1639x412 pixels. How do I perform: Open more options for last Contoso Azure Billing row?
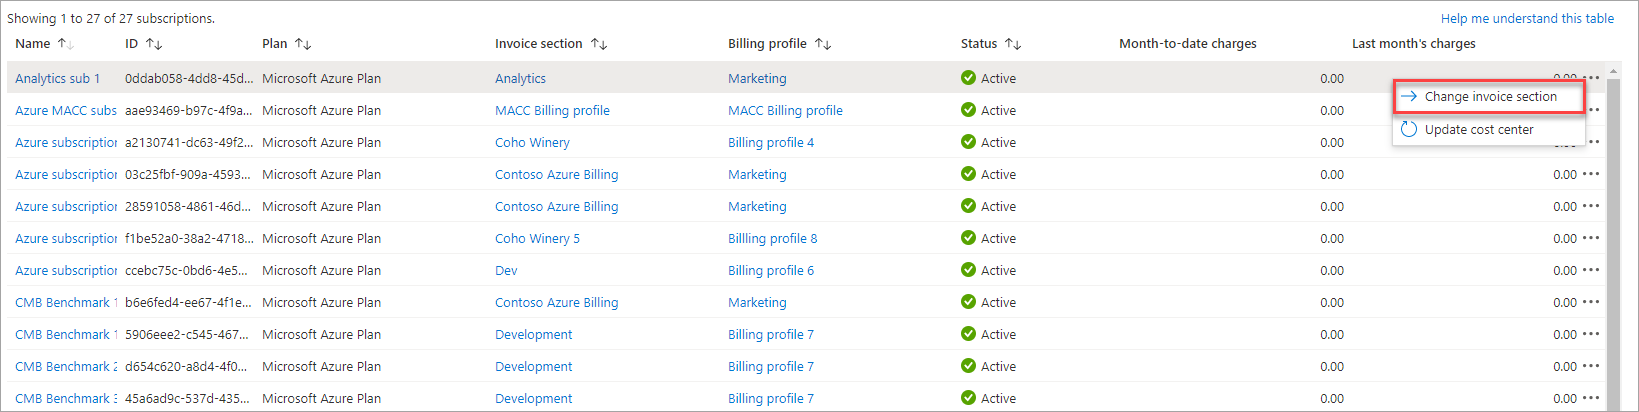coord(1591,302)
